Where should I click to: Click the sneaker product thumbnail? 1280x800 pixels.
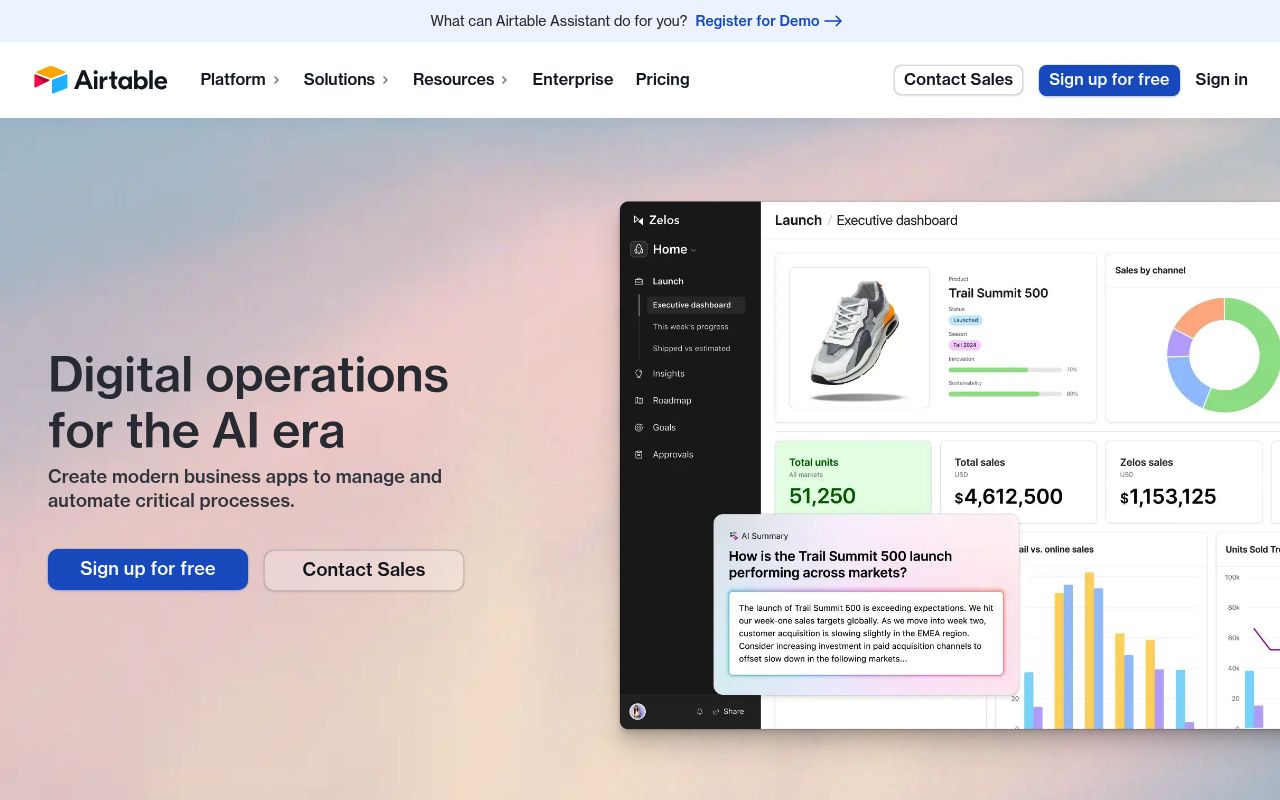click(859, 338)
